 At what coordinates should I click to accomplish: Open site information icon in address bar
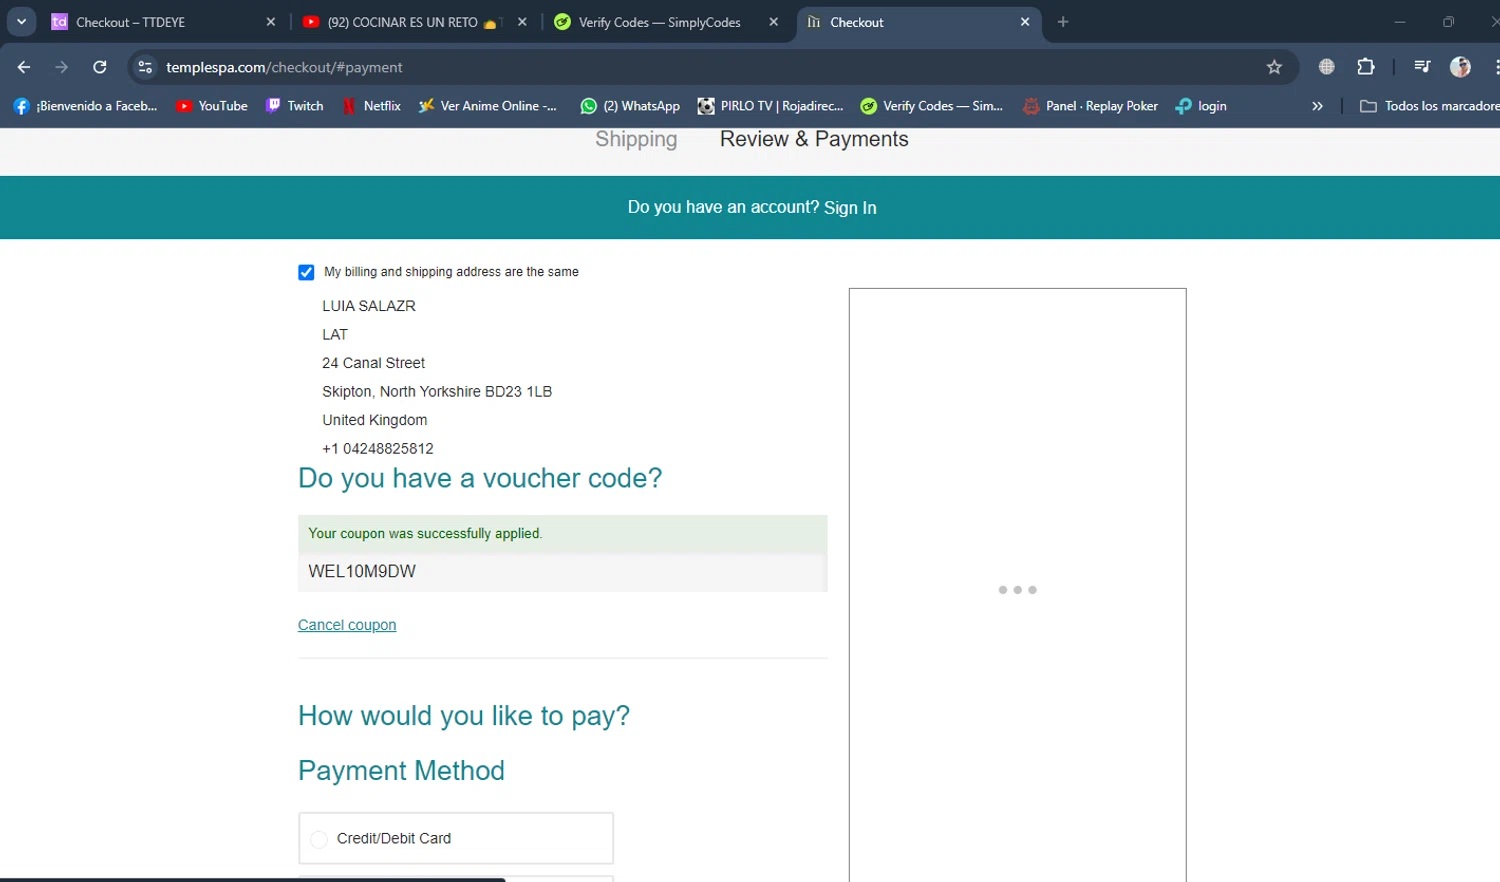click(x=145, y=67)
